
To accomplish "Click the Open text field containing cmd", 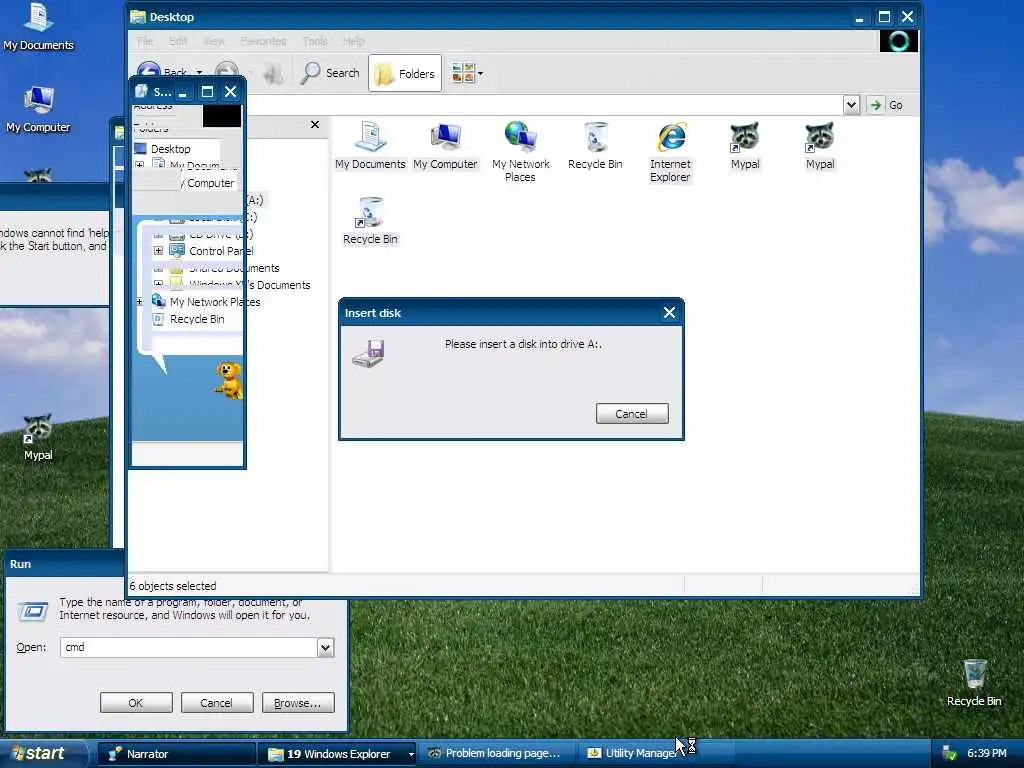I will click(188, 647).
